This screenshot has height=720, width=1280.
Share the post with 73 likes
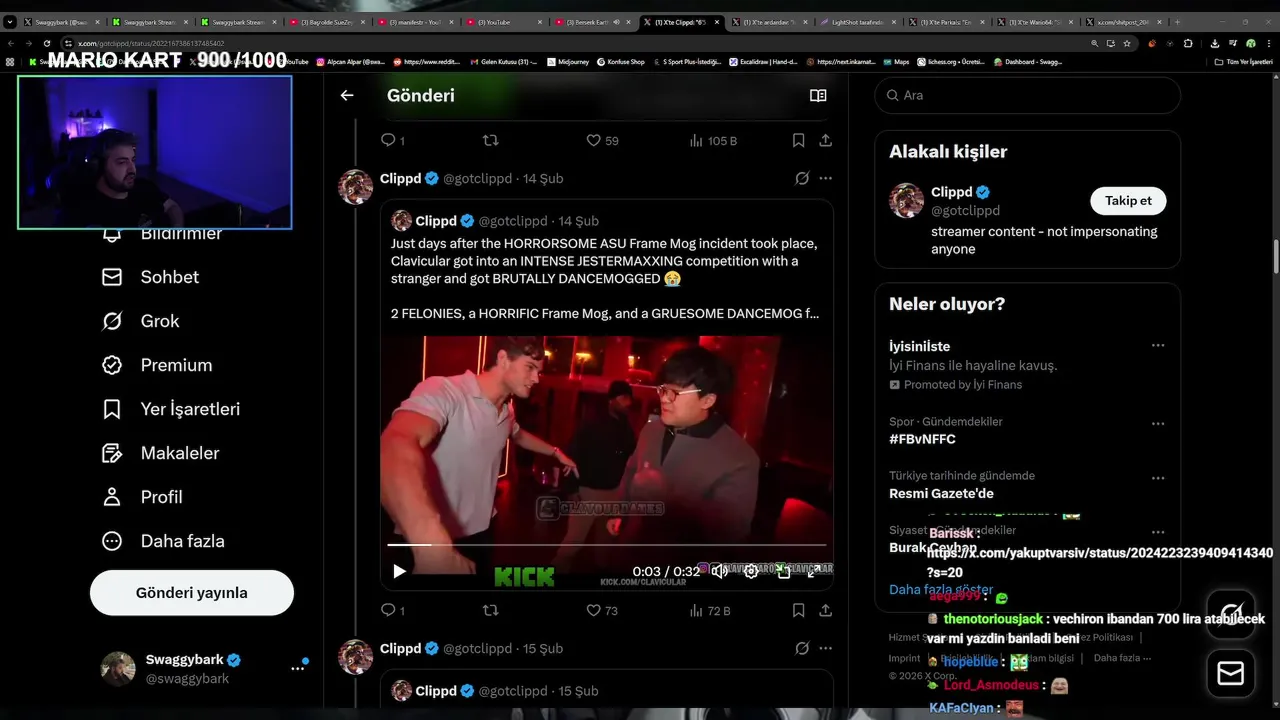826,610
